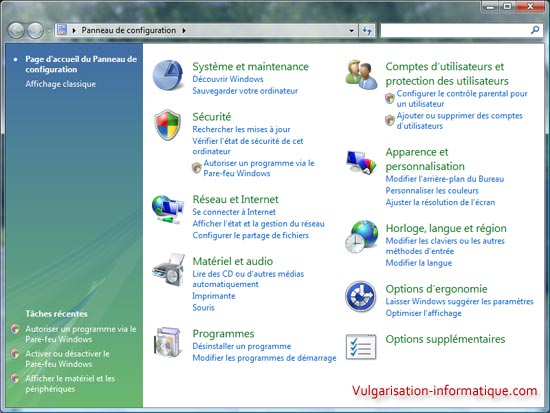Open Système et maintenance heading
This screenshot has height=413, width=550.
coord(250,66)
